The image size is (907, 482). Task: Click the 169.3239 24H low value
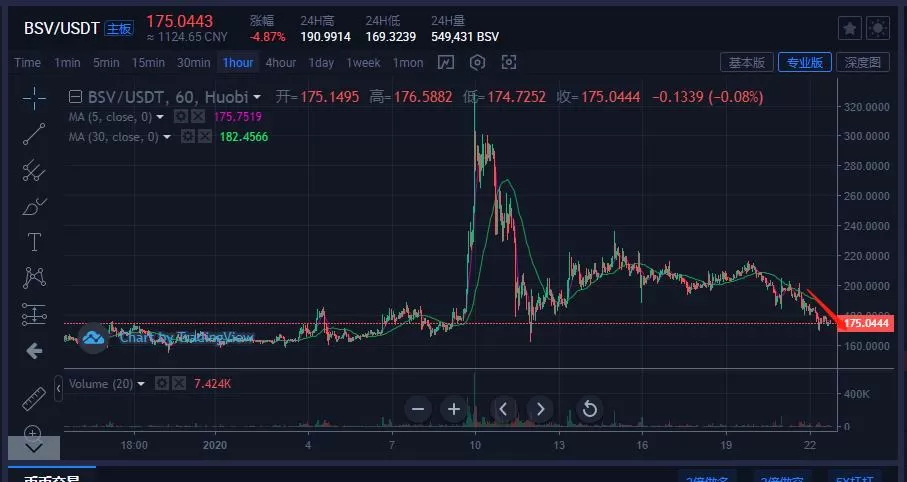[390, 36]
